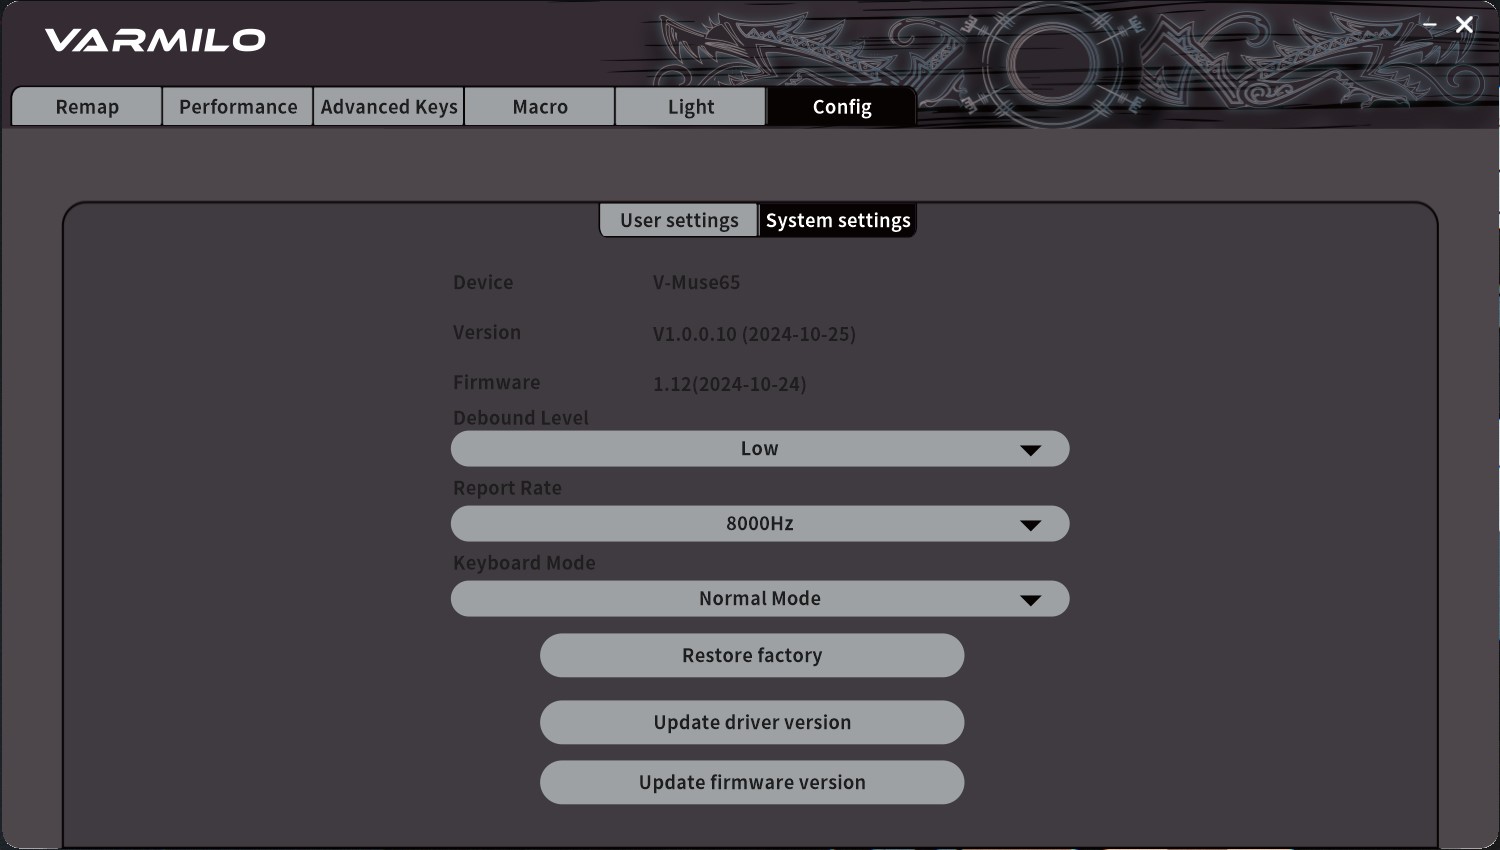This screenshot has height=850, width=1500.
Task: Click the Firmware label
Action: pyautogui.click(x=496, y=383)
